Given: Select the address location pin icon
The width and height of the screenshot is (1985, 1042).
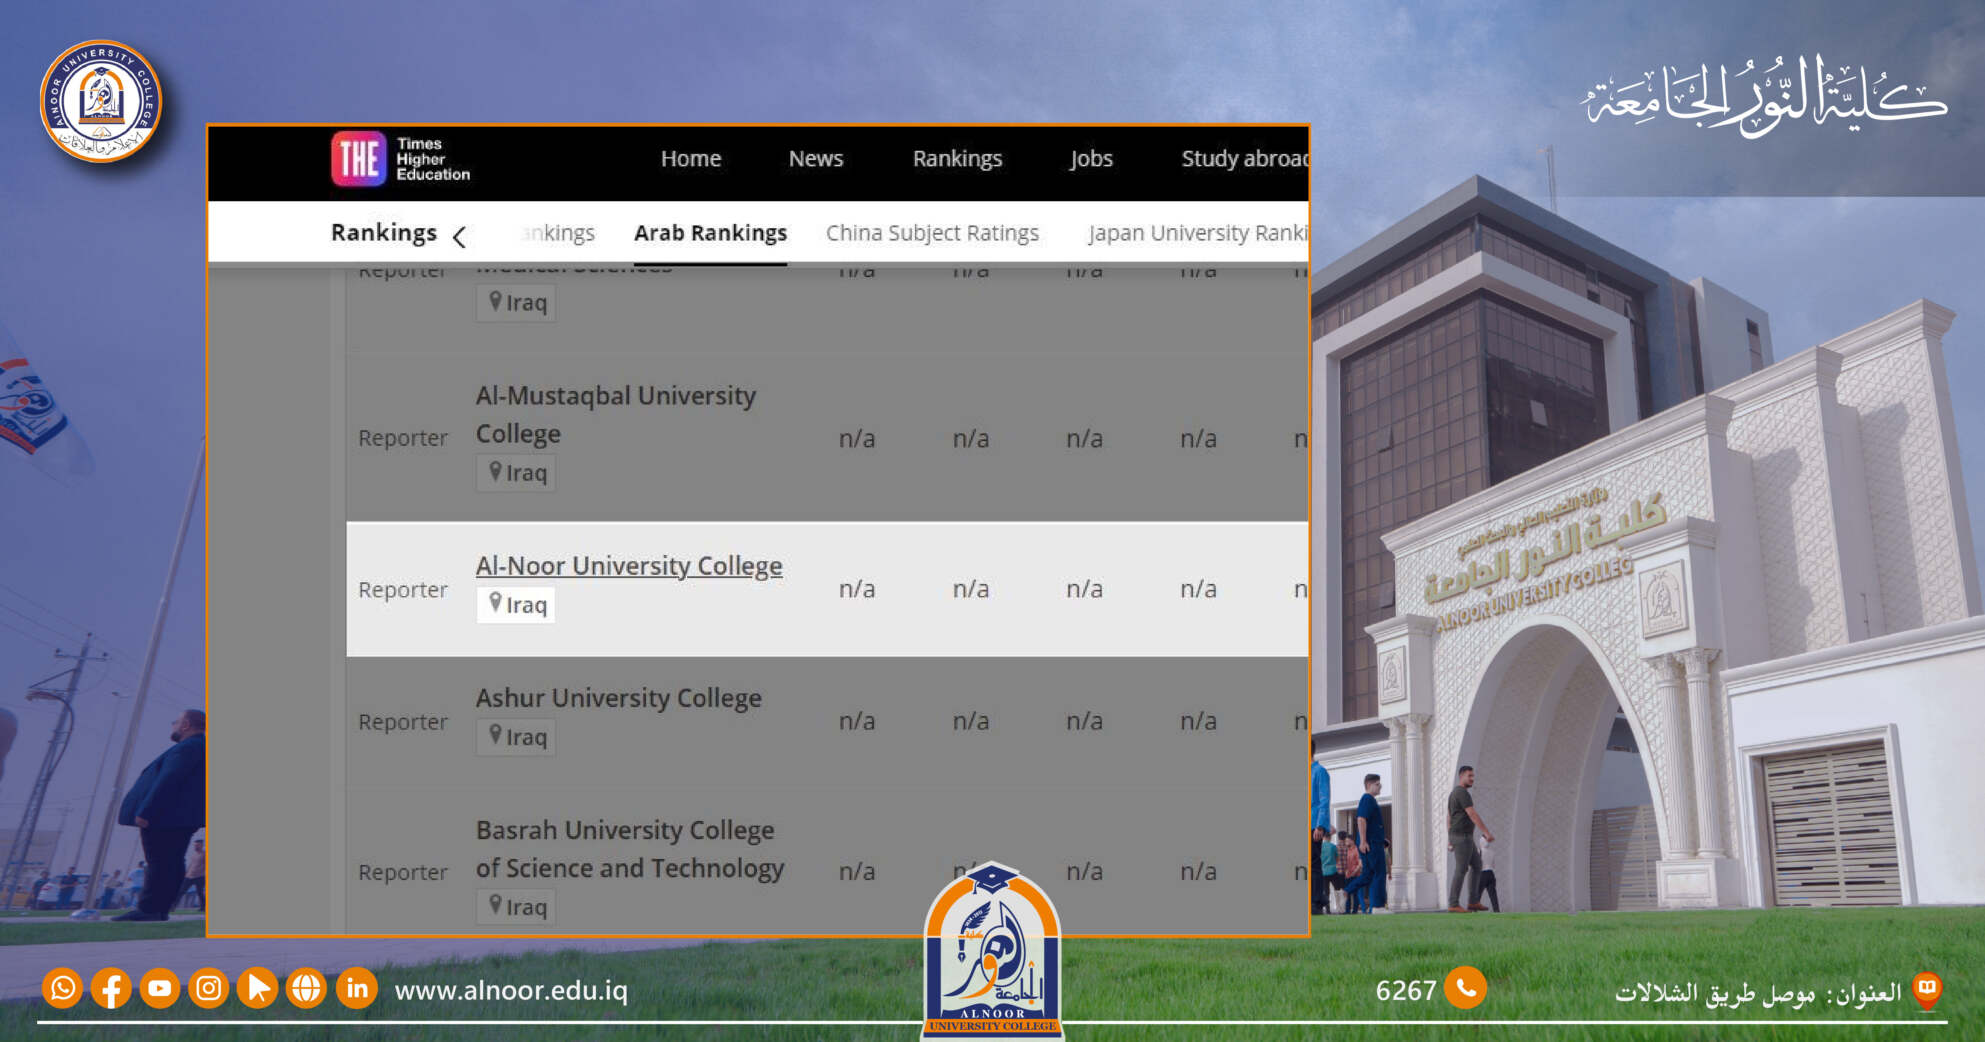Looking at the screenshot, I should click(x=1927, y=990).
